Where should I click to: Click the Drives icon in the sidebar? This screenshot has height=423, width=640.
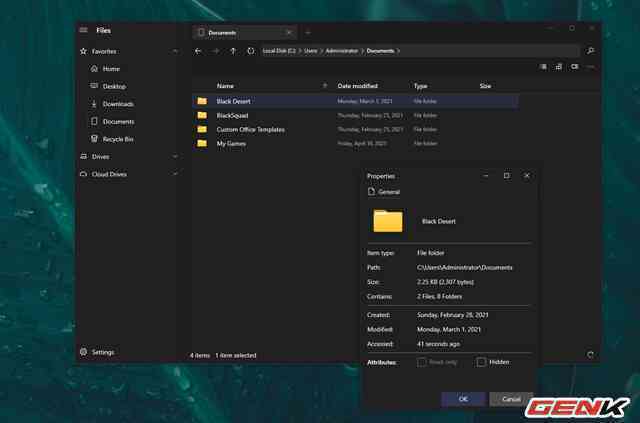[x=83, y=156]
